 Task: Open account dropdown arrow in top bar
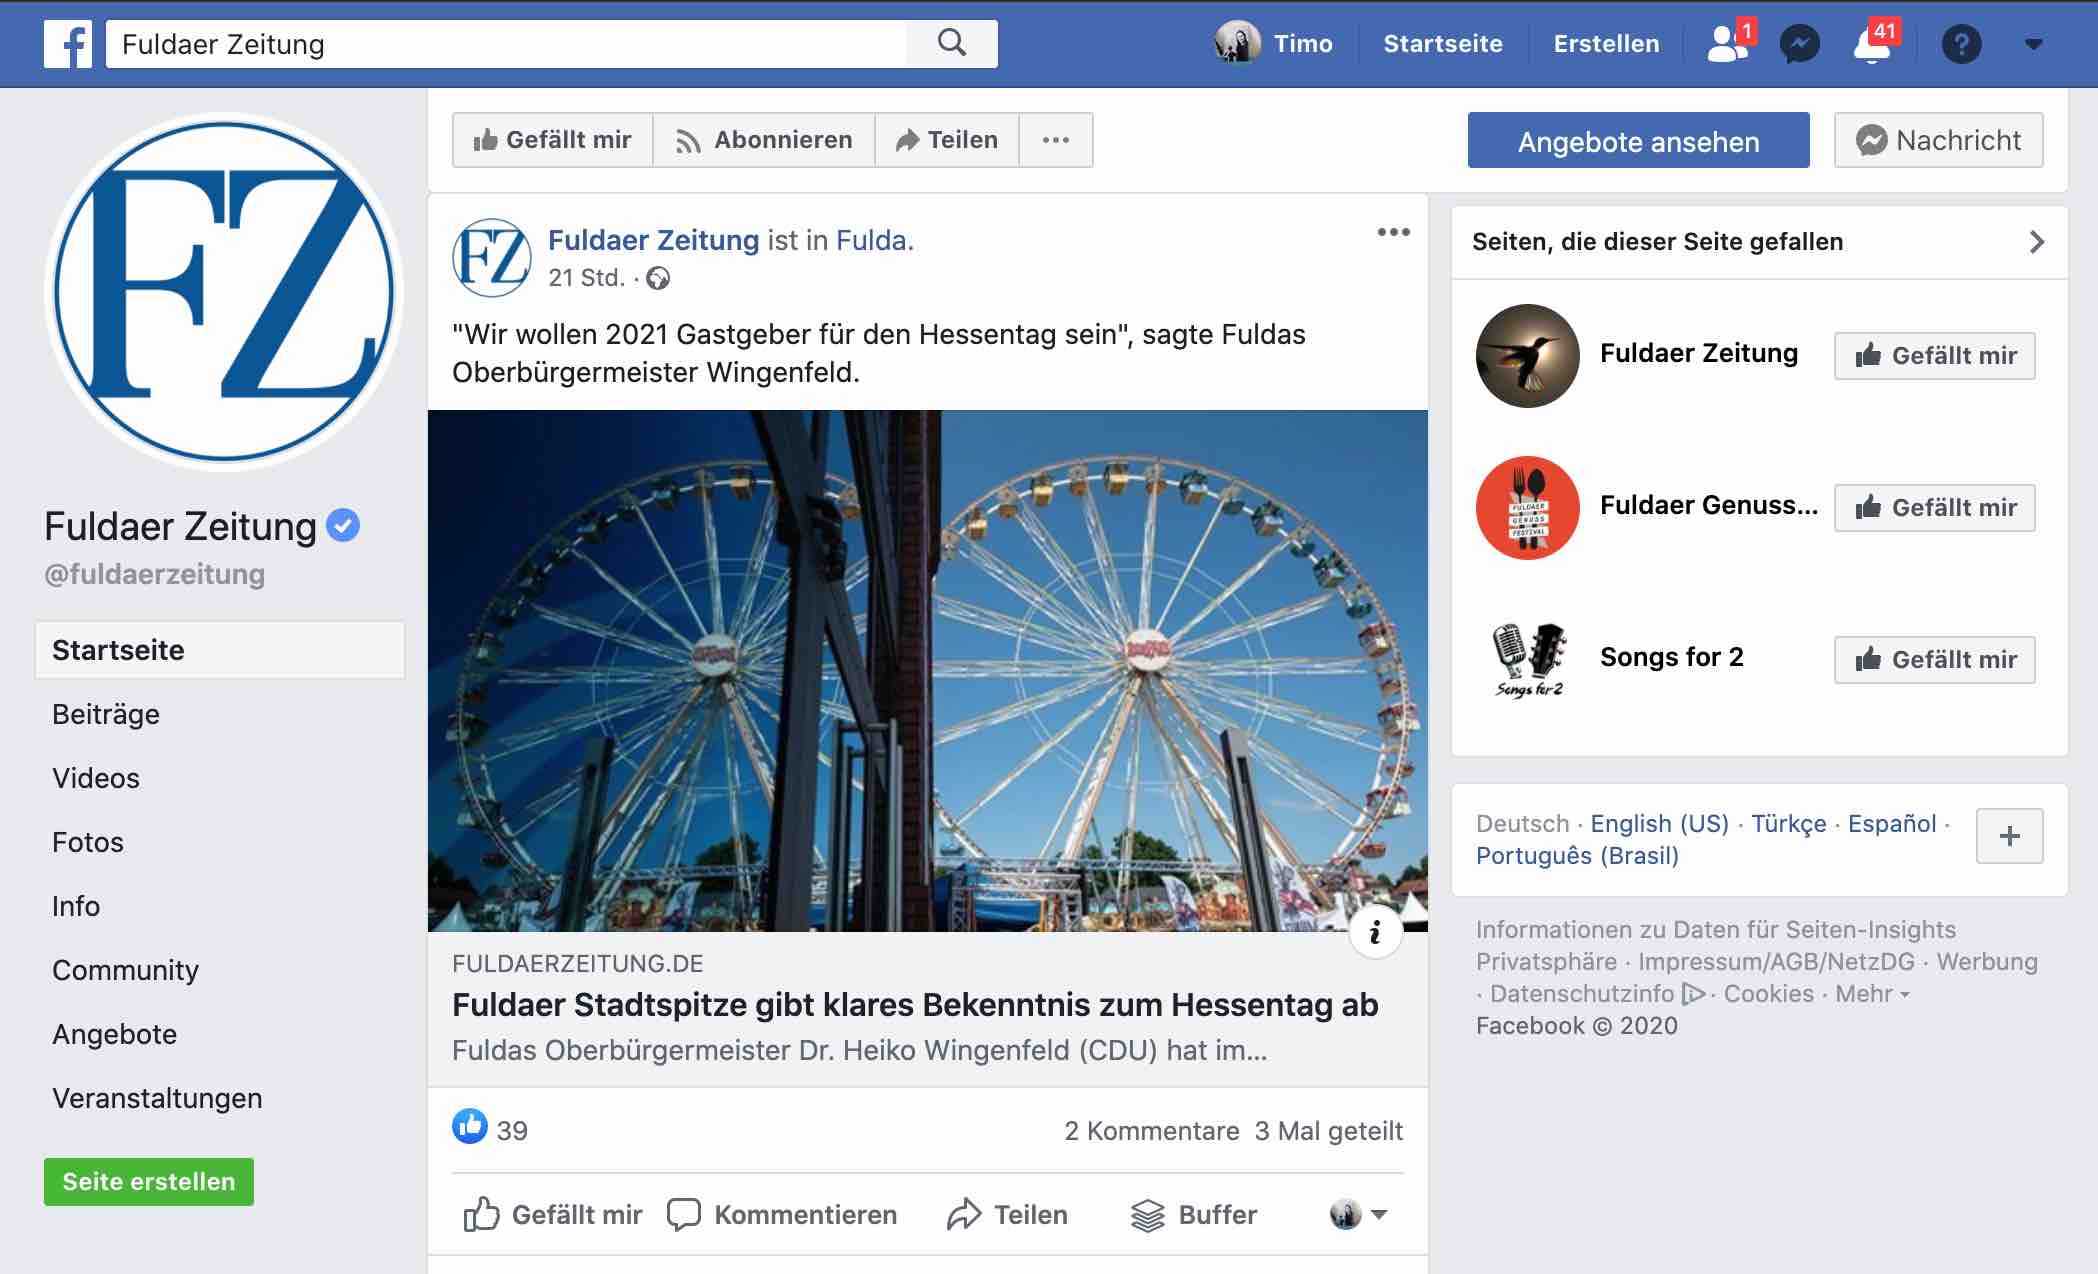tap(2033, 44)
